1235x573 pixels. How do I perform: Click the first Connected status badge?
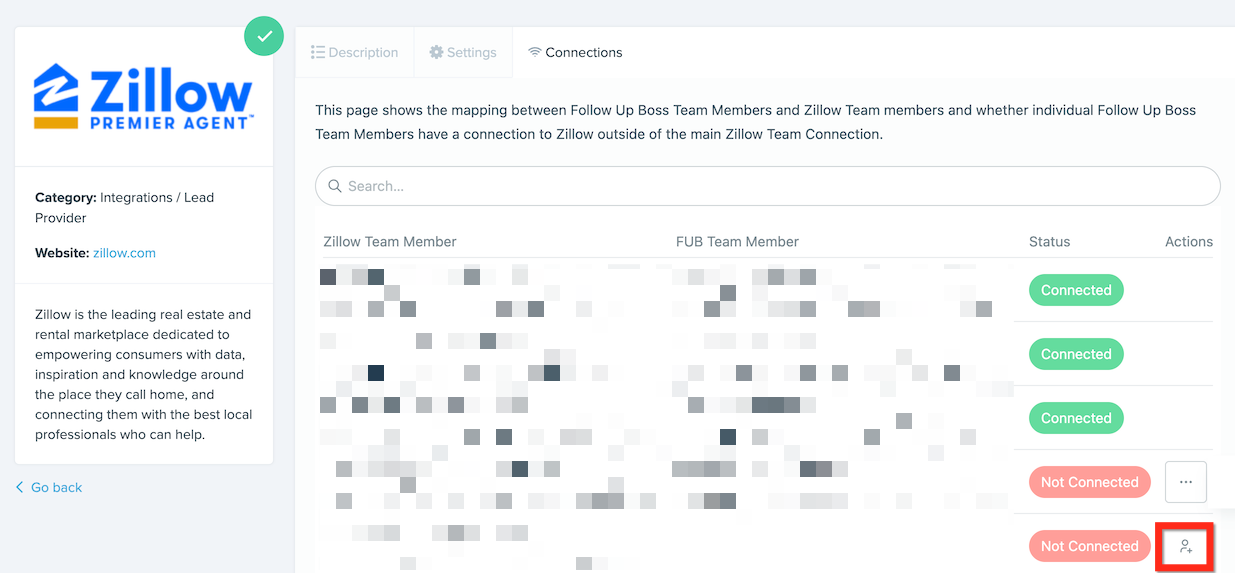[1076, 290]
